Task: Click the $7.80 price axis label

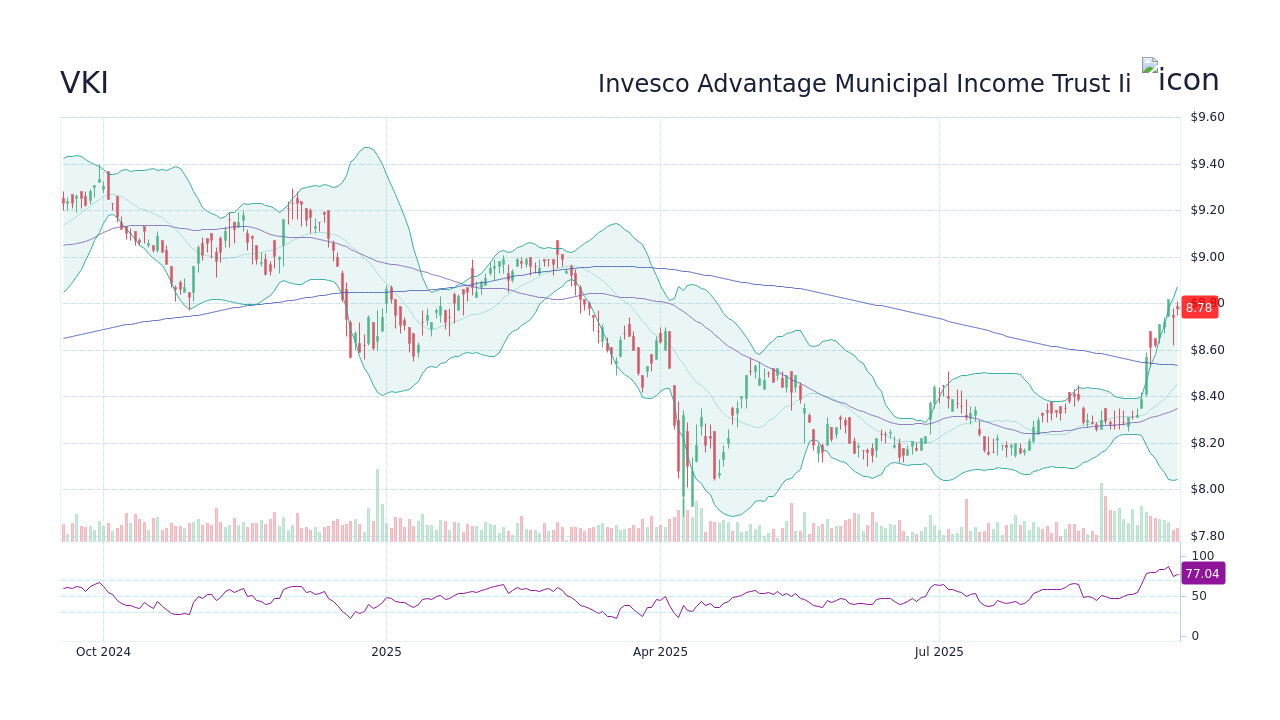Action: [x=1207, y=536]
